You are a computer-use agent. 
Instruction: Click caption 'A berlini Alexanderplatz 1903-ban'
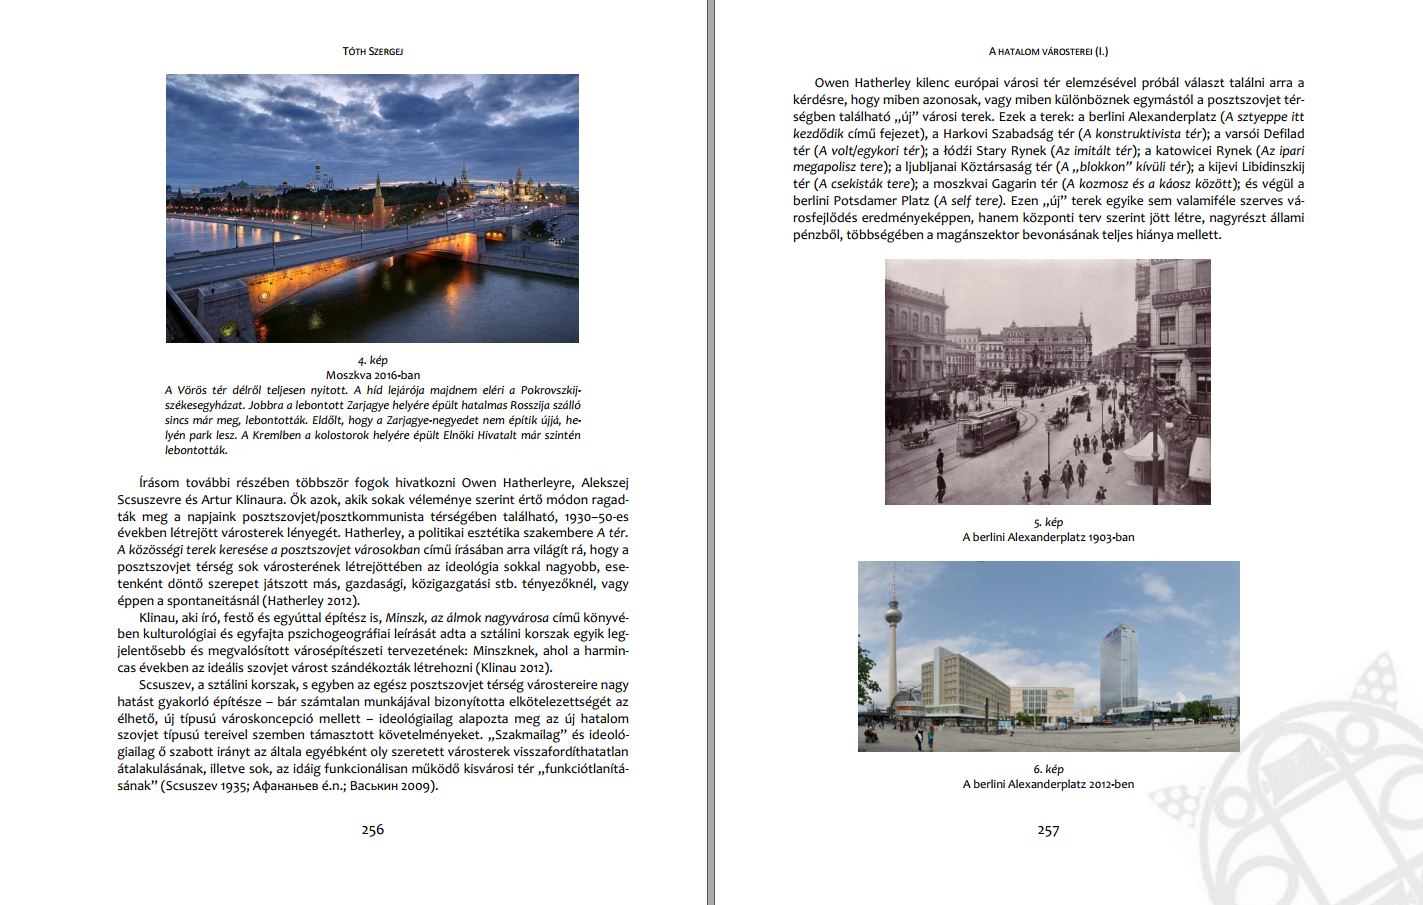click(x=1048, y=537)
